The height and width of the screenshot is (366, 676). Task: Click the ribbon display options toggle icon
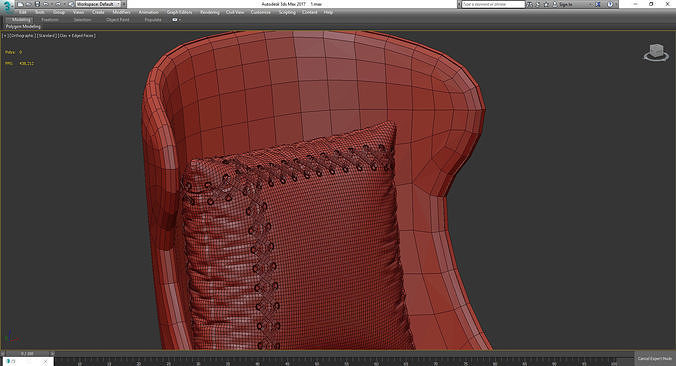(x=176, y=19)
